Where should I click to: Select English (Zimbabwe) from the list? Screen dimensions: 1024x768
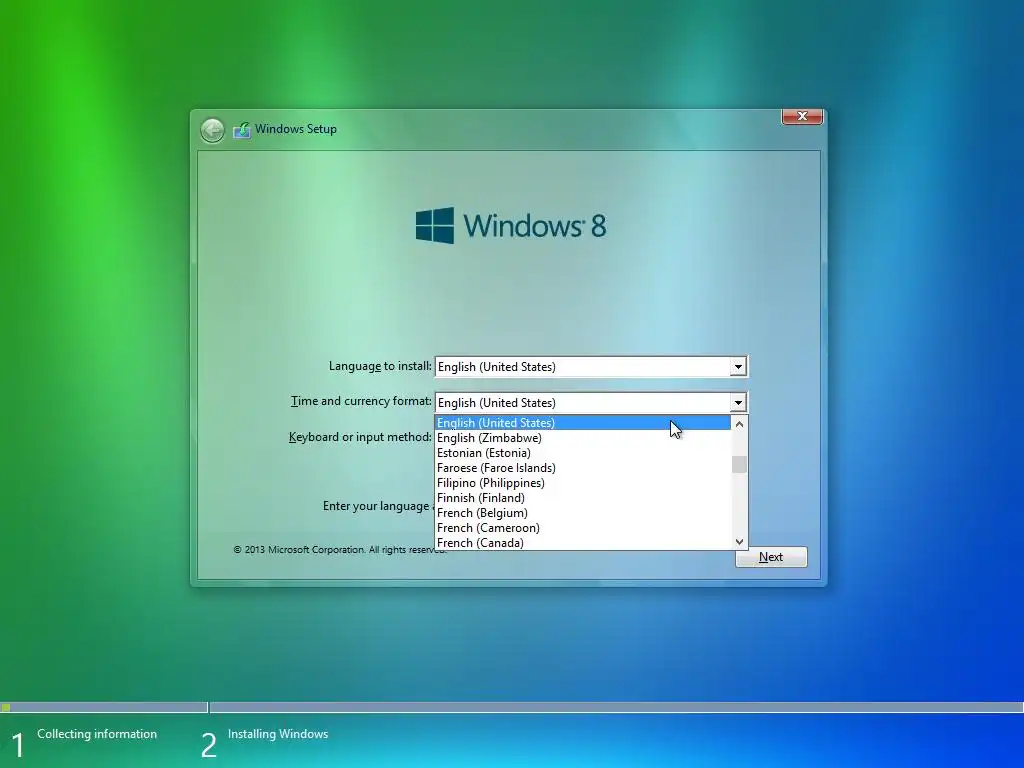click(x=583, y=438)
